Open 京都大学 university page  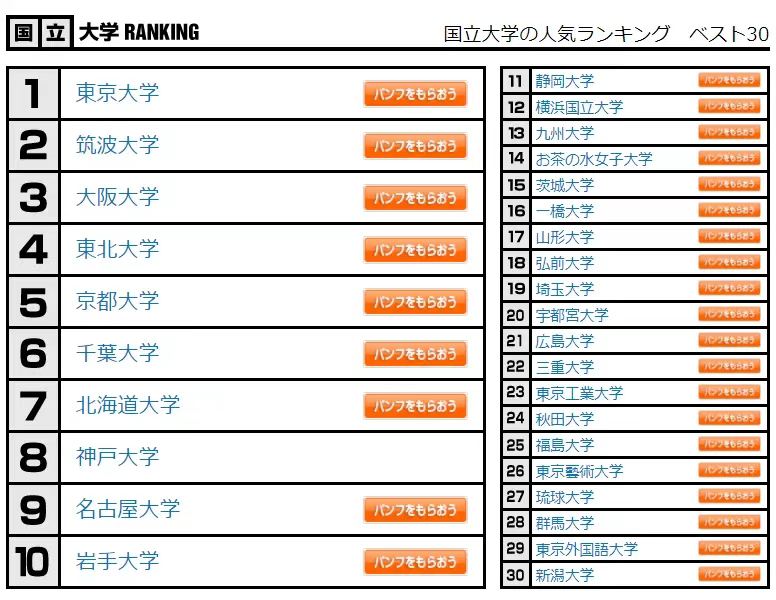[x=117, y=301]
